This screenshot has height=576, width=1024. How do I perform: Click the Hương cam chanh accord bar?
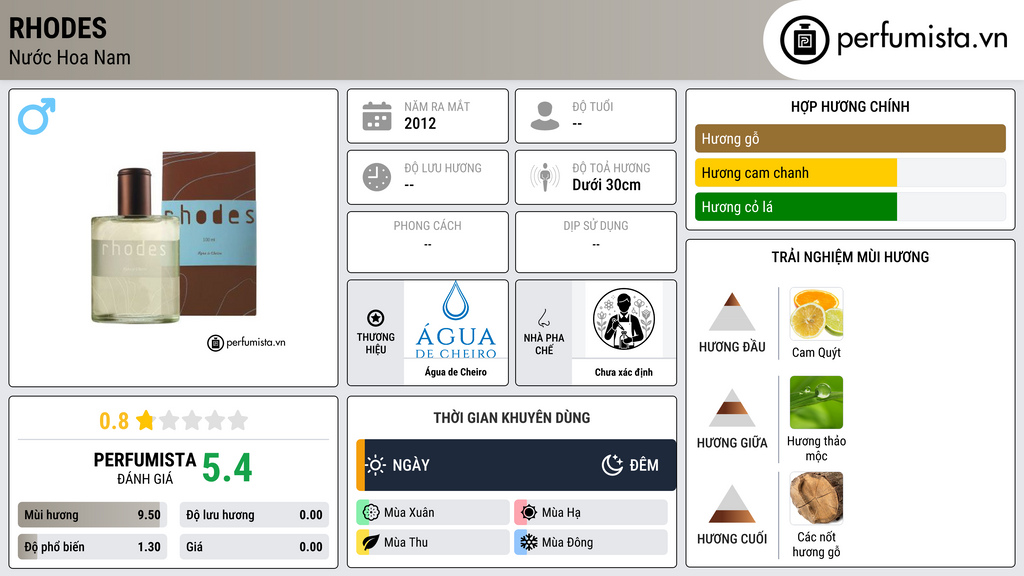pos(850,173)
